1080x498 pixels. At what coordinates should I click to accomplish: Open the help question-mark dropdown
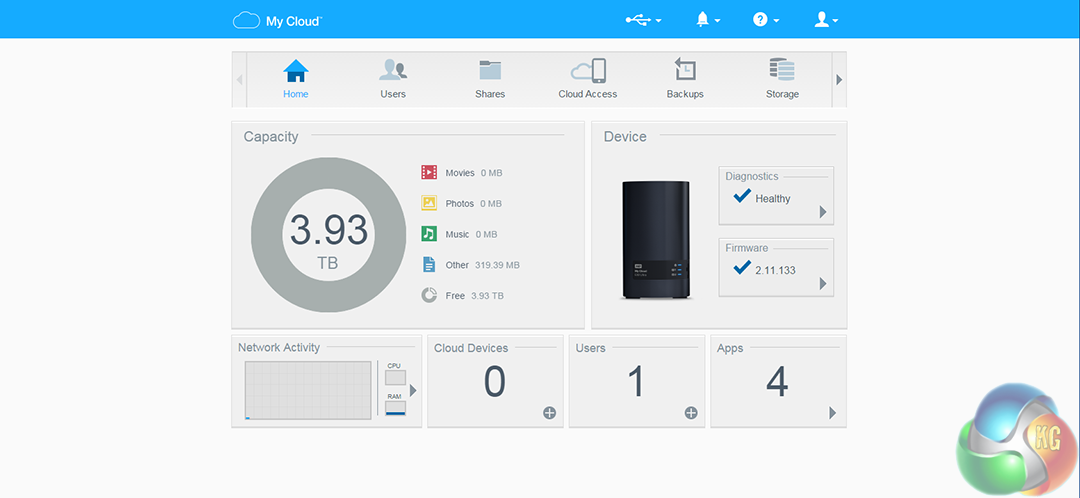tap(765, 20)
